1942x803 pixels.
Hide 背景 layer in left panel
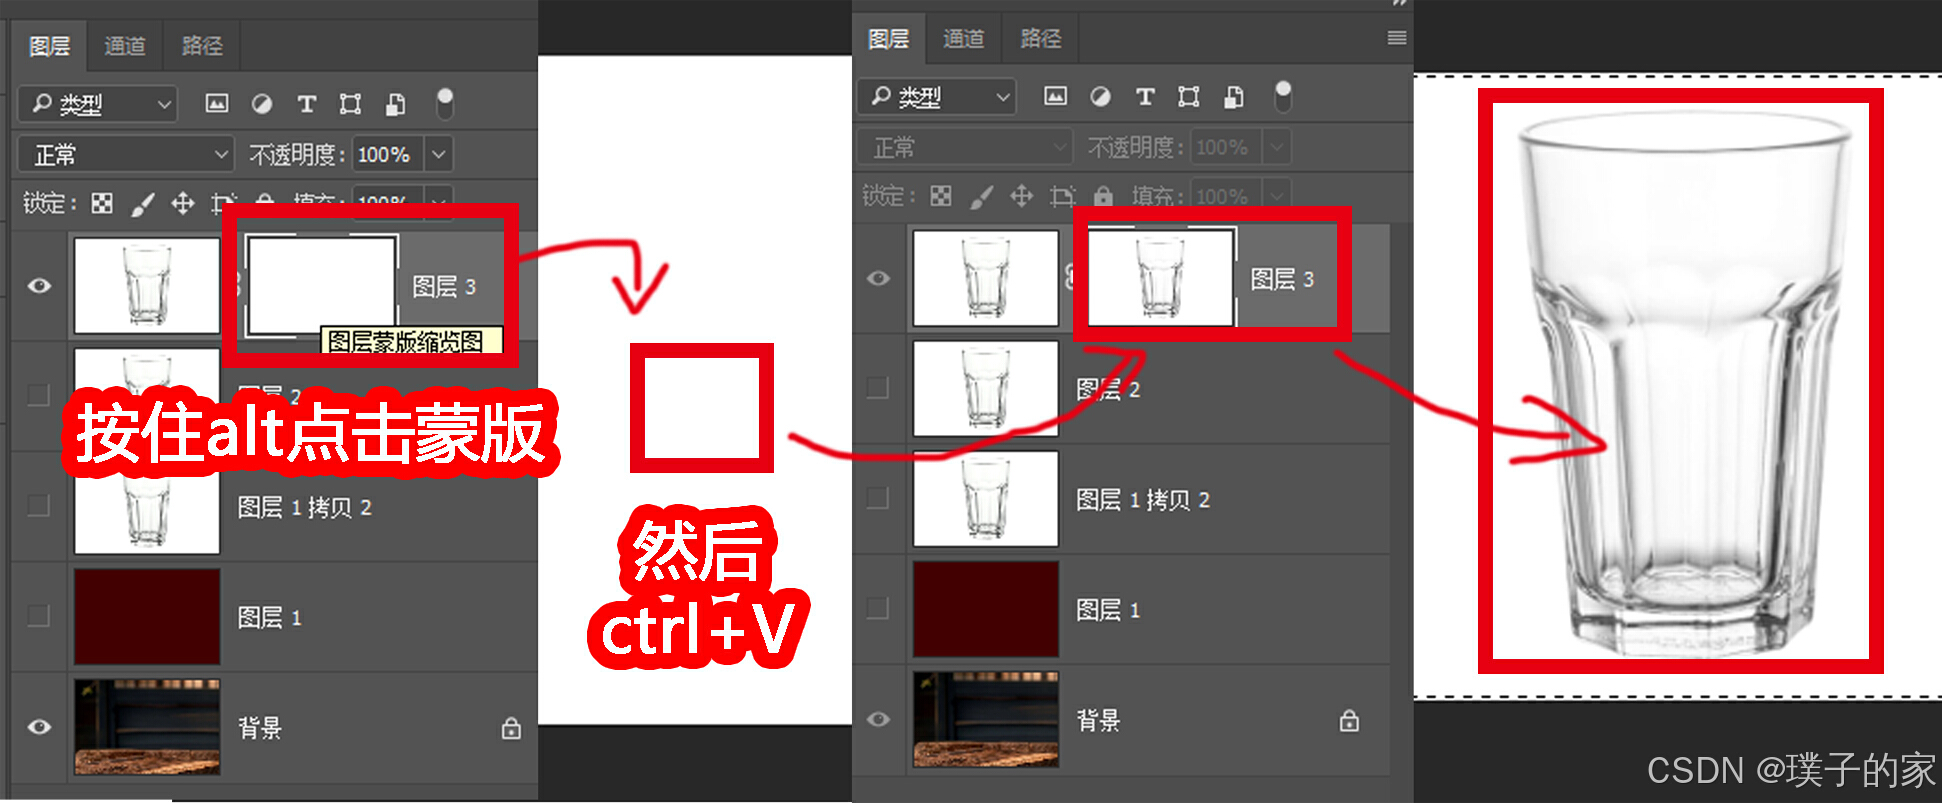[x=39, y=727]
